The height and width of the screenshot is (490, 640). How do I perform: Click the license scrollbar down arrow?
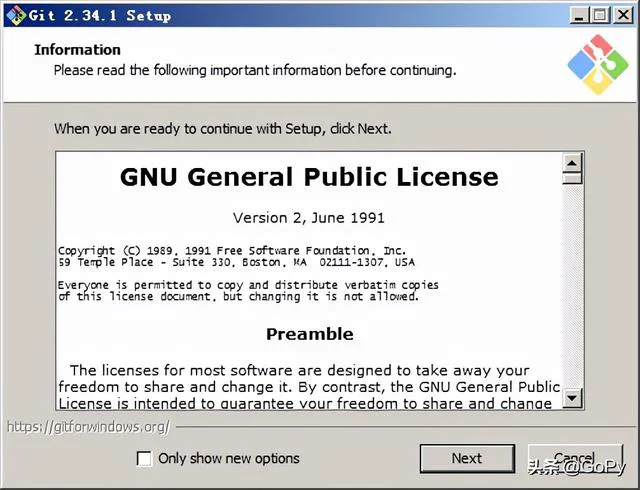[x=572, y=398]
